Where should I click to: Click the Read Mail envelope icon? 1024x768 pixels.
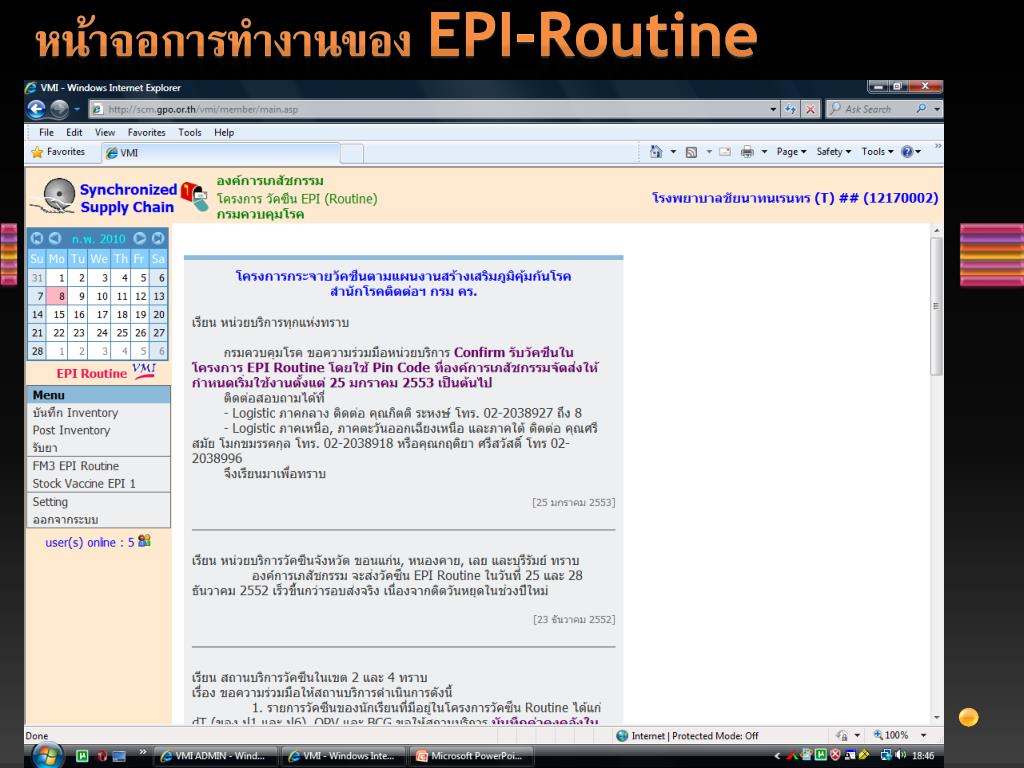point(725,152)
